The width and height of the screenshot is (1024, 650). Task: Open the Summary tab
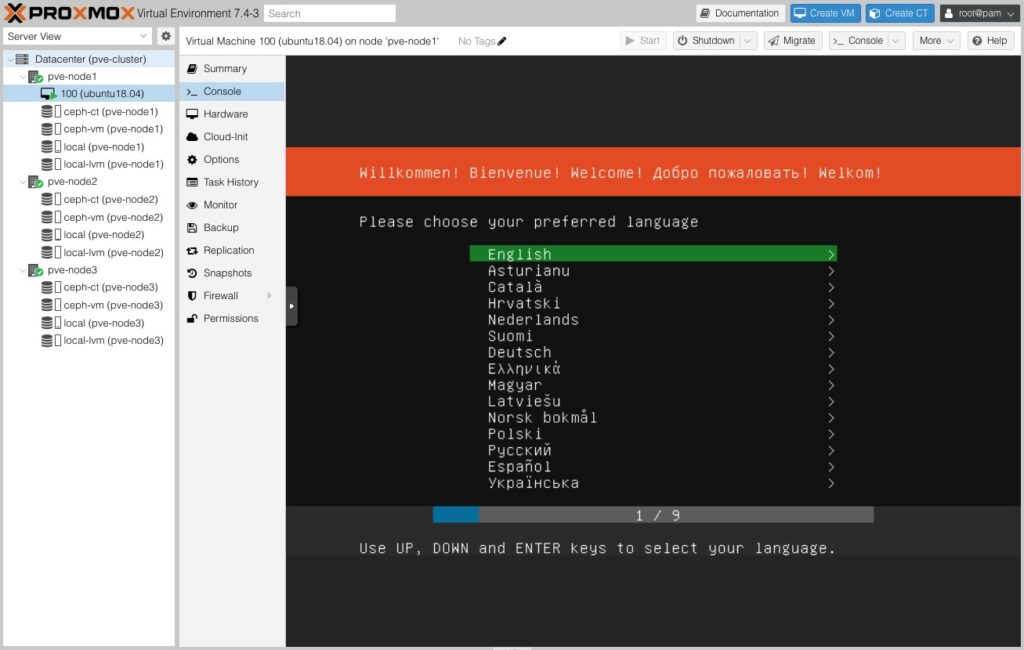coord(232,69)
